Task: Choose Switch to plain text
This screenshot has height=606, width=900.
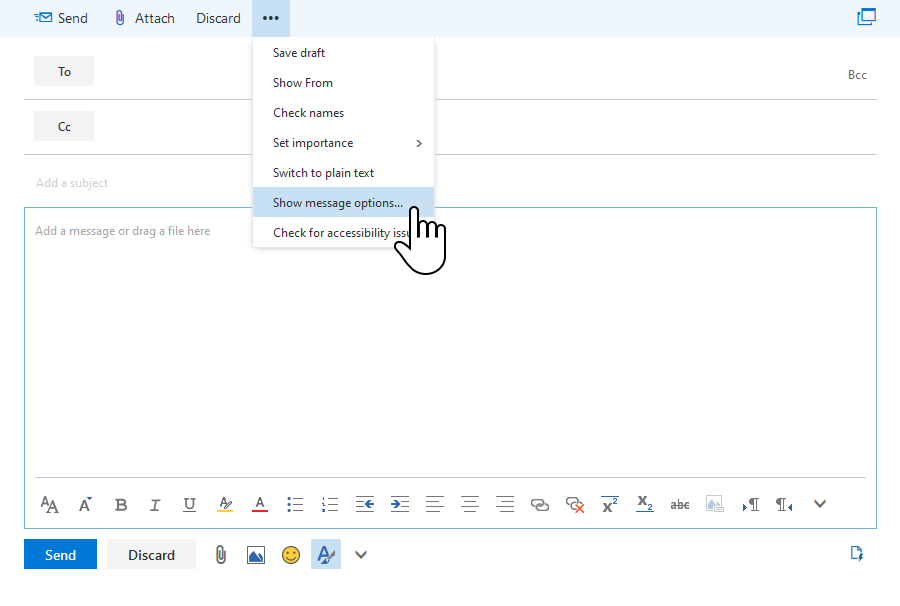Action: [x=323, y=173]
